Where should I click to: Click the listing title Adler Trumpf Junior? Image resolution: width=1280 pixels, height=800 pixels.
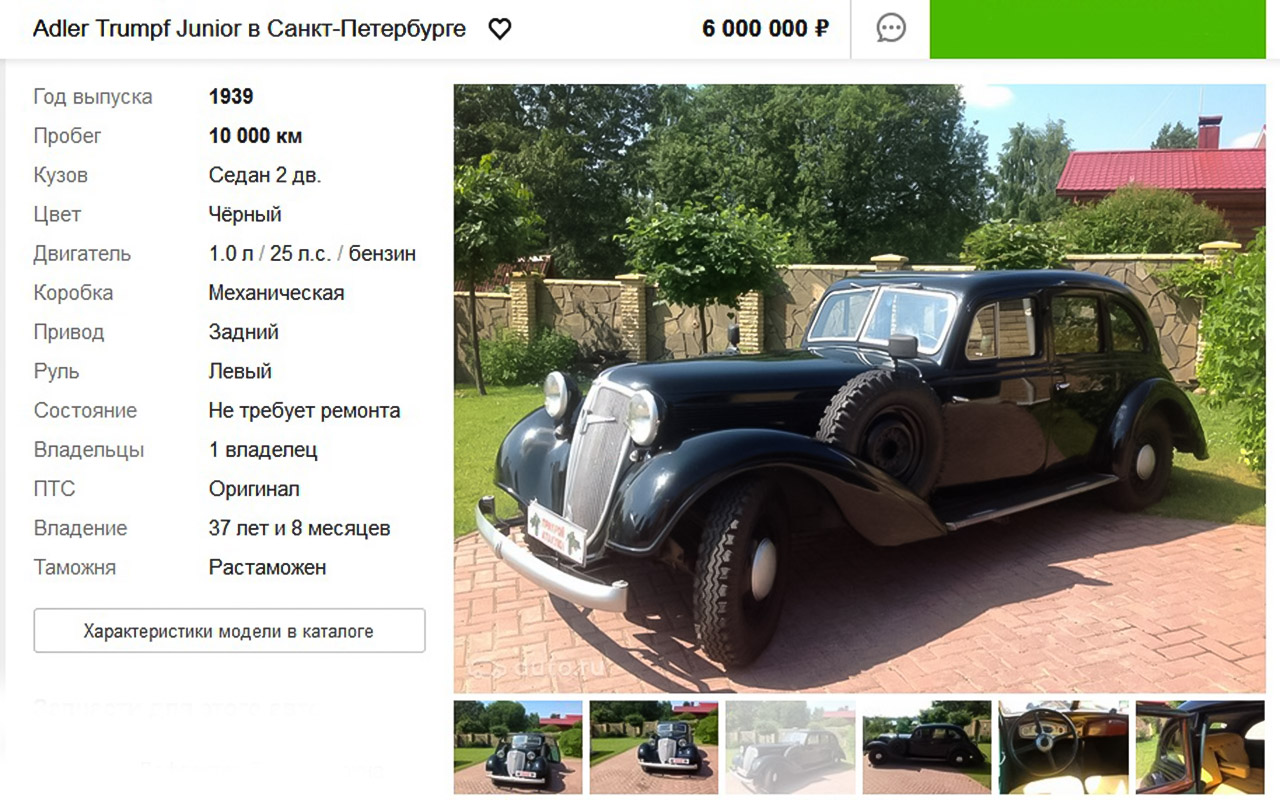click(x=249, y=29)
